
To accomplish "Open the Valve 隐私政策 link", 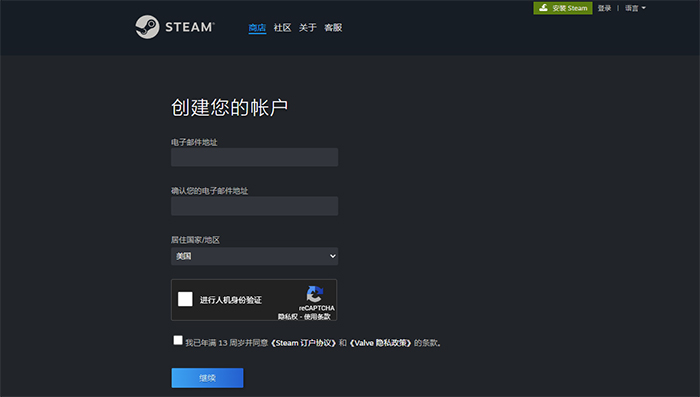I will [x=380, y=343].
